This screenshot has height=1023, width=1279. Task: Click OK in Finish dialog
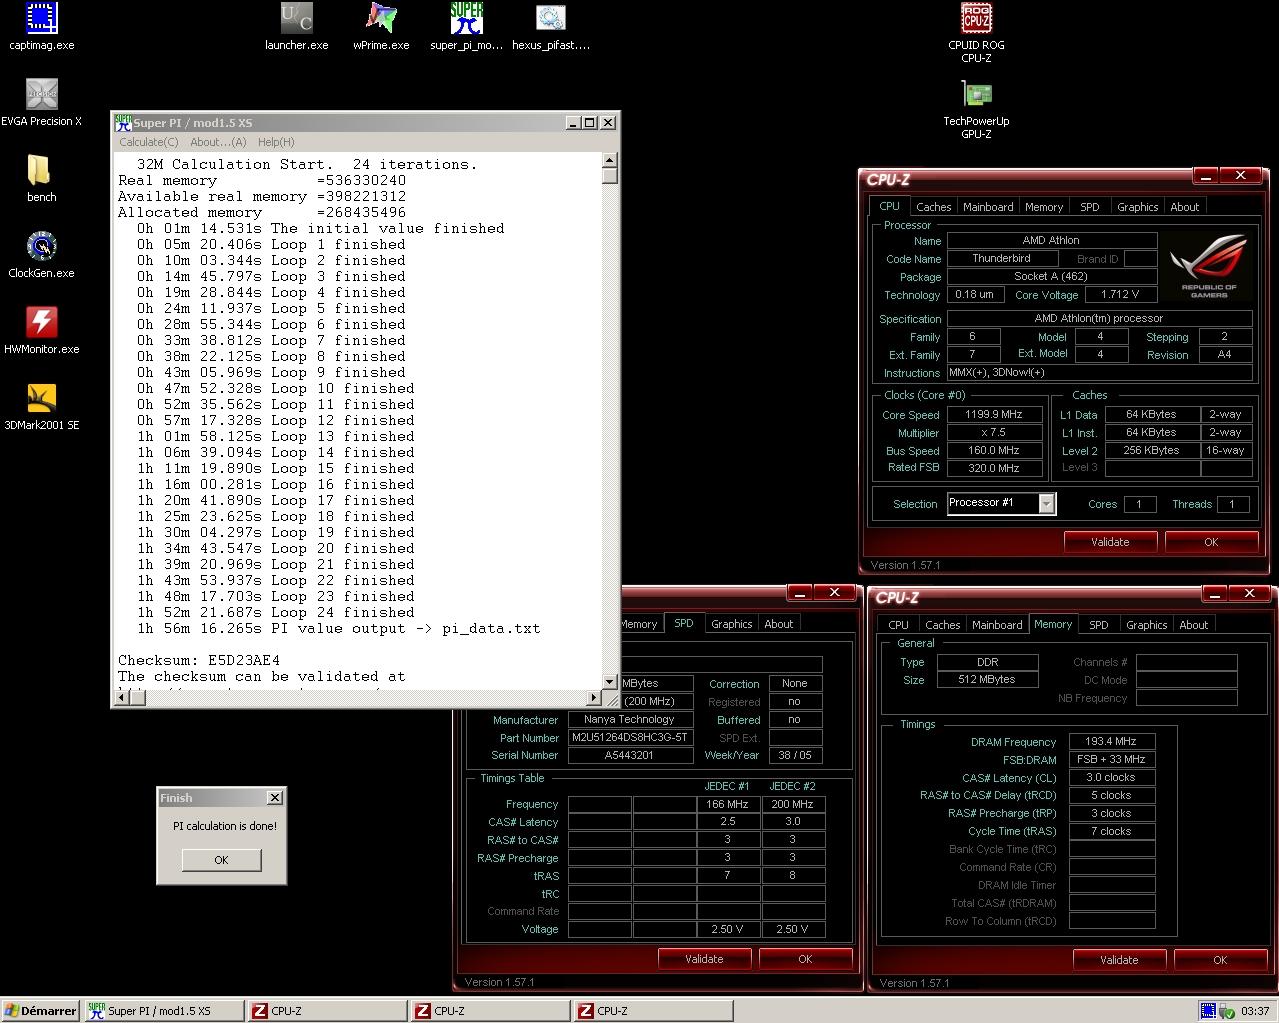click(x=221, y=860)
